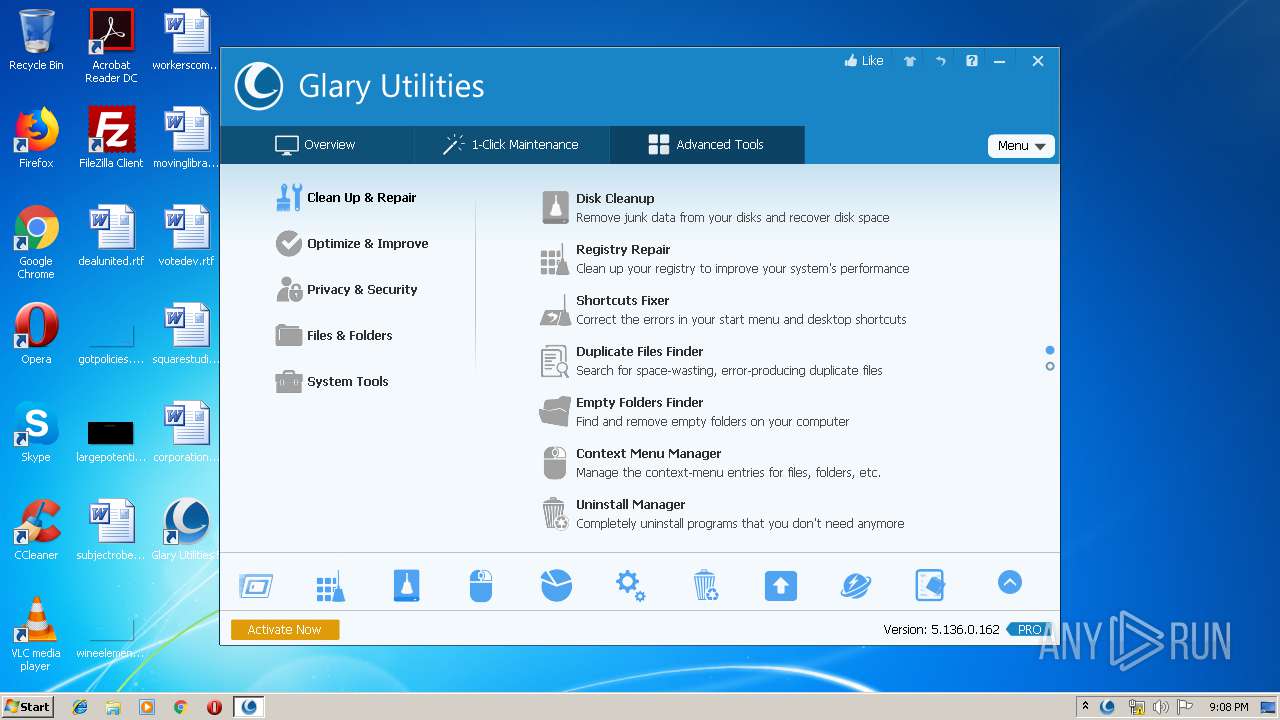
Task: Click volume icon in system tray
Action: pos(1161,707)
